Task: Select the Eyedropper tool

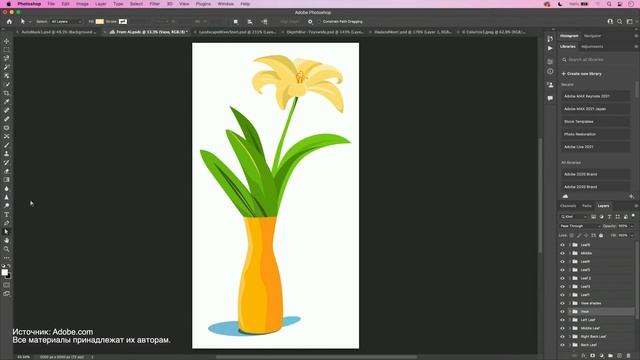Action: [x=7, y=102]
